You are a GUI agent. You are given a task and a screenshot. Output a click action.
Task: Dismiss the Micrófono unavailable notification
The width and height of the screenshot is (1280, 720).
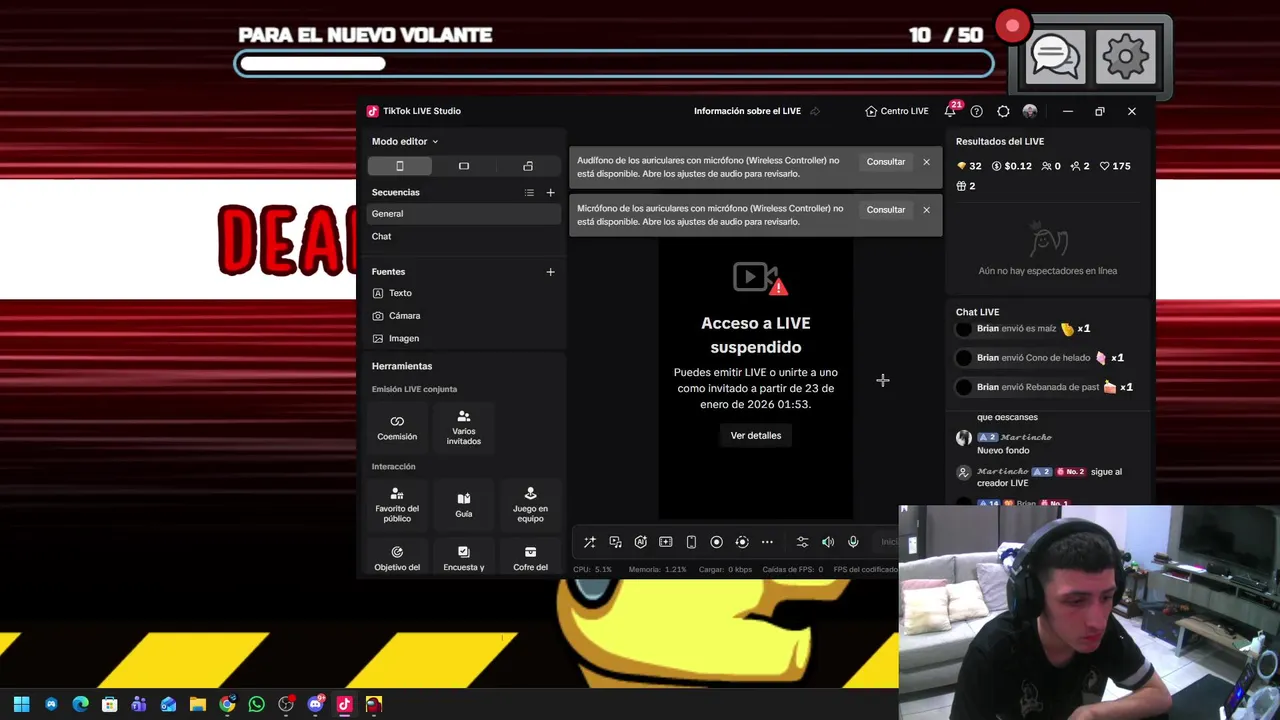pos(926,210)
